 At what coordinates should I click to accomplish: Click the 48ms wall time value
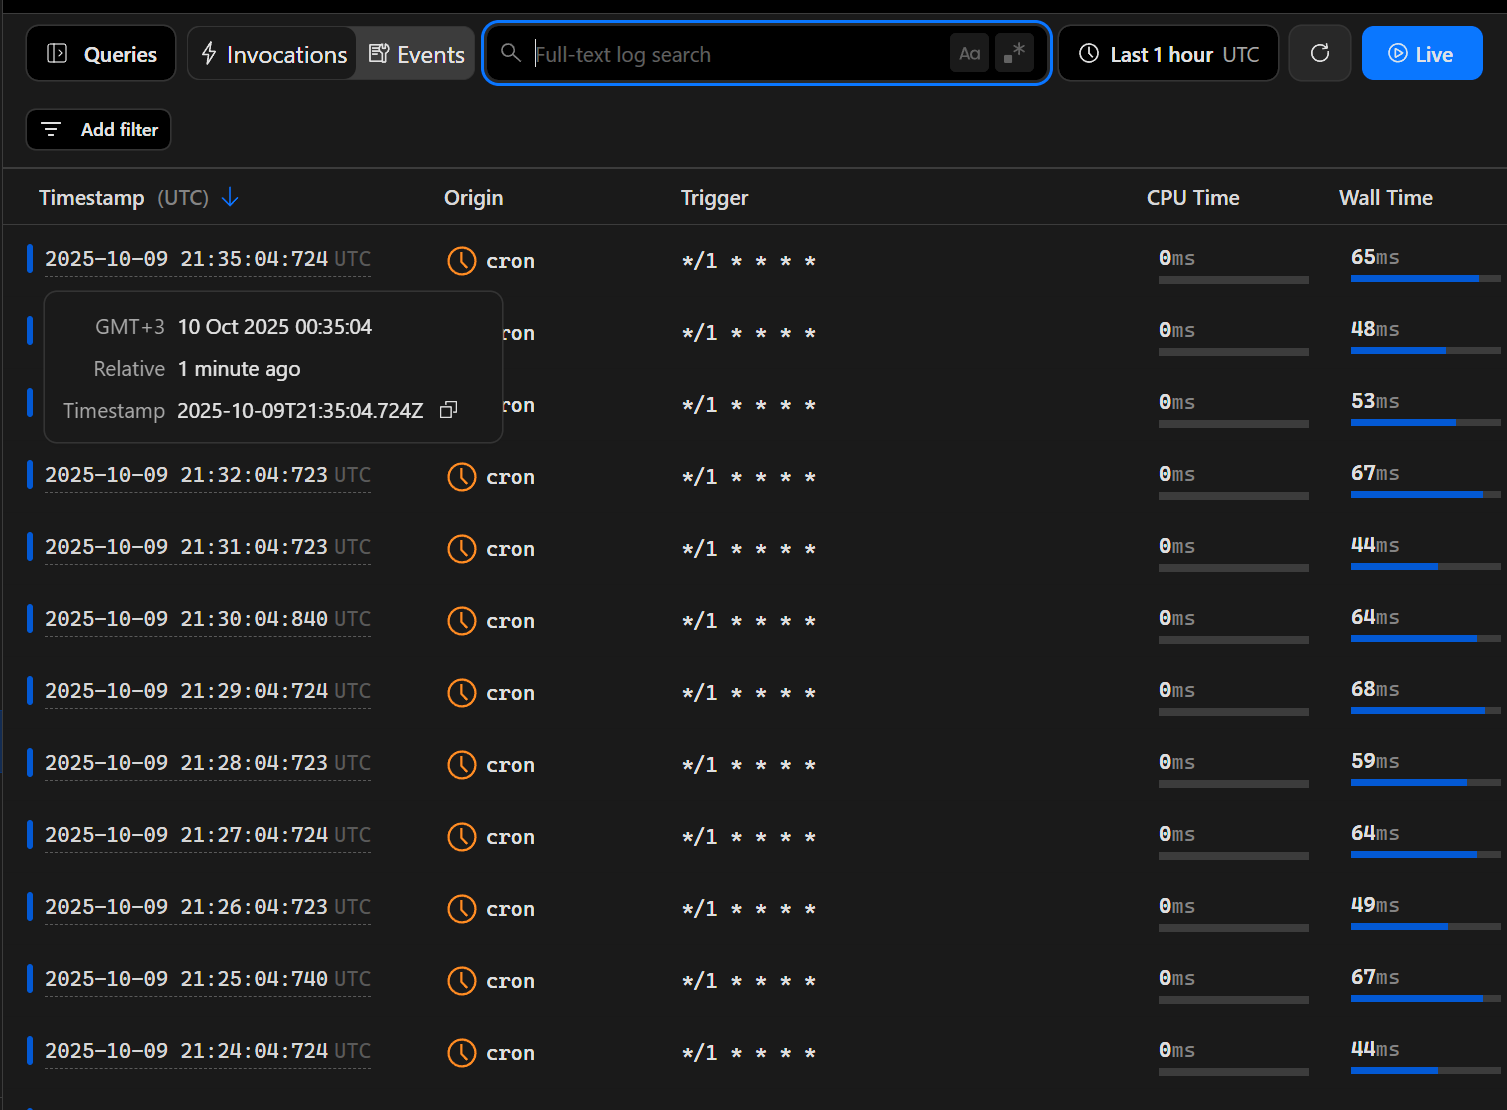tap(1375, 329)
